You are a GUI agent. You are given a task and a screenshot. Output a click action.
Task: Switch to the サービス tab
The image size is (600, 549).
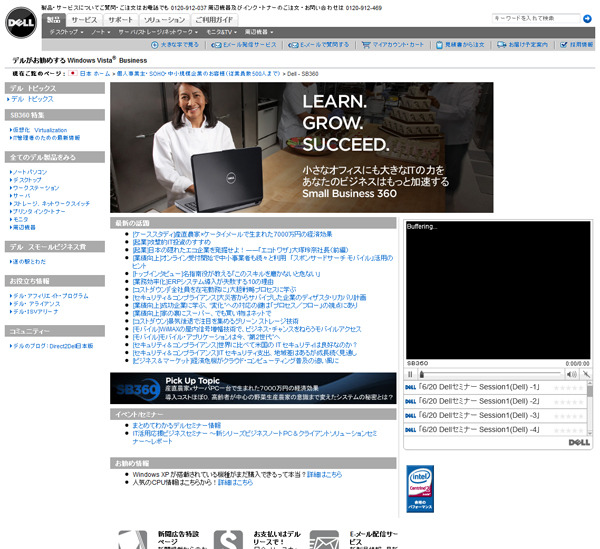[x=84, y=20]
